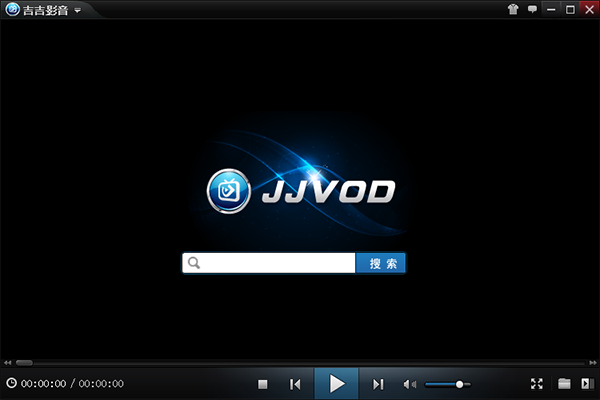The width and height of the screenshot is (600, 400).
Task: Click the clock icon beside elapsed time
Action: pos(11,383)
